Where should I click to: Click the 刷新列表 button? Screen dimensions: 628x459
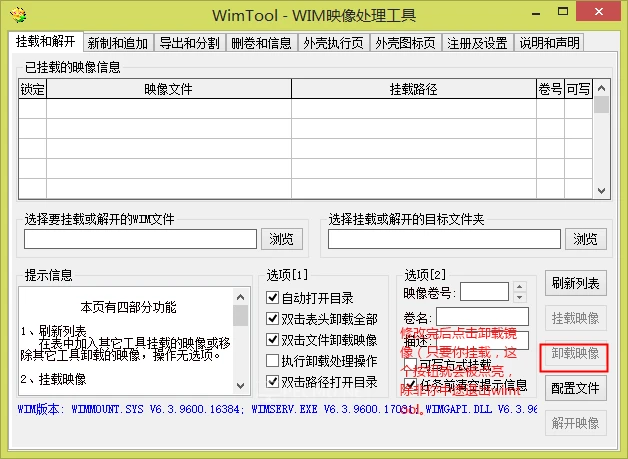click(x=576, y=283)
